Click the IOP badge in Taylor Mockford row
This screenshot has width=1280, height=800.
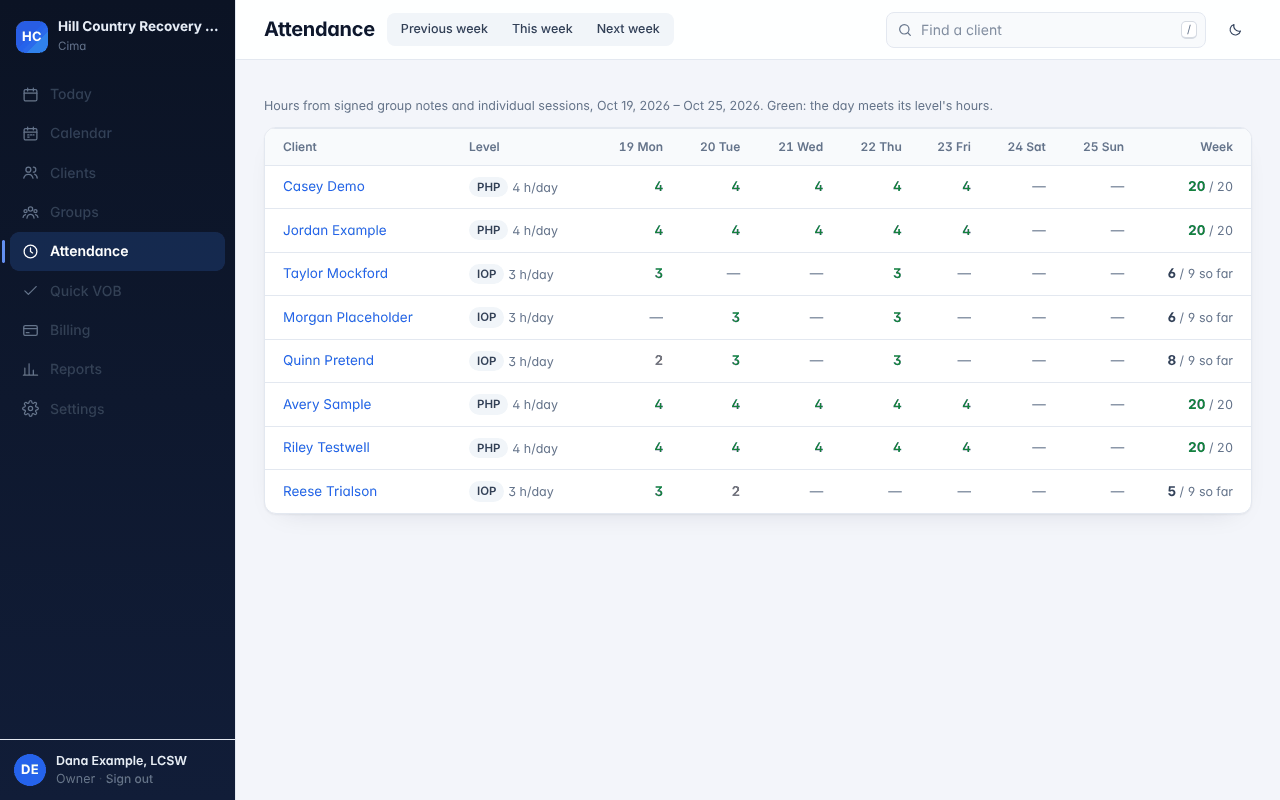tap(486, 274)
